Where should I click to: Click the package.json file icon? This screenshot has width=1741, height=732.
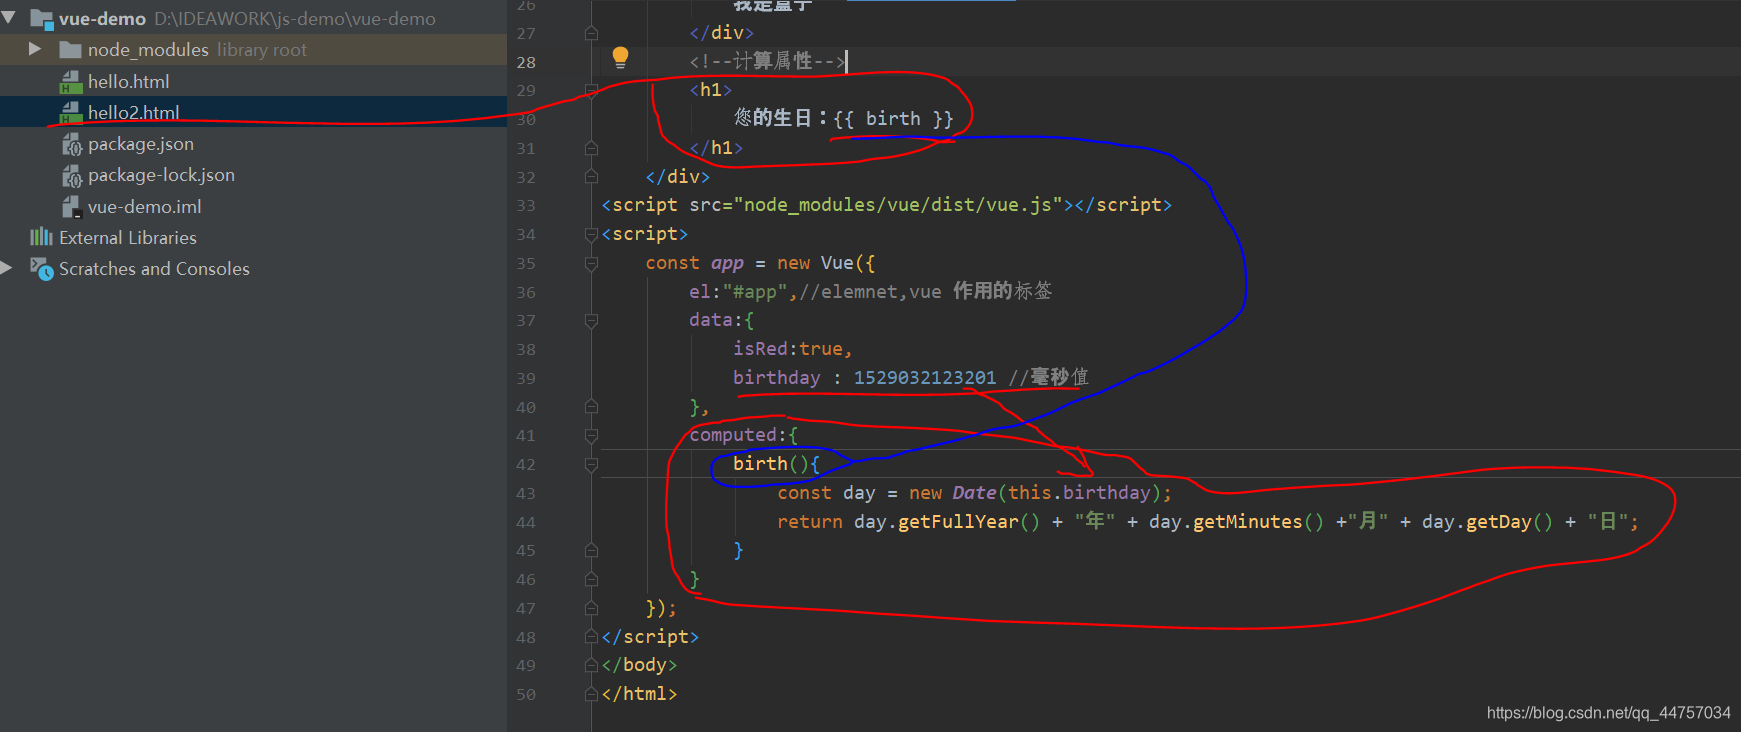[x=71, y=144]
